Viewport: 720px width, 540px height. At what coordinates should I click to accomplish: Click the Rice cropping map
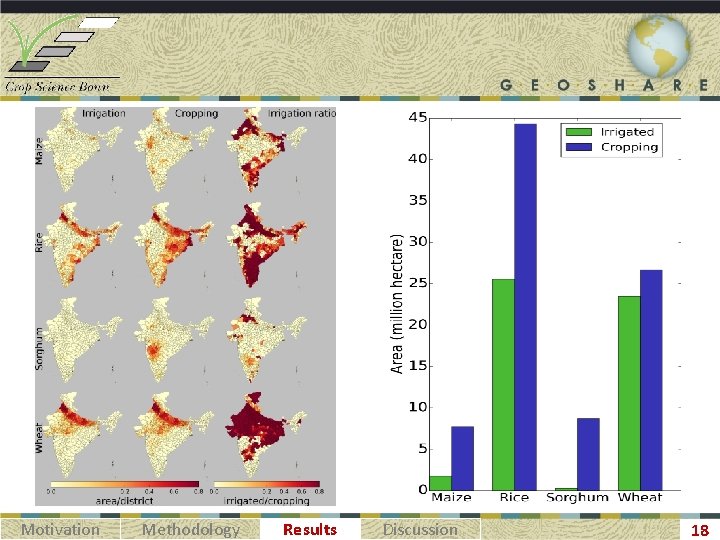(174, 245)
